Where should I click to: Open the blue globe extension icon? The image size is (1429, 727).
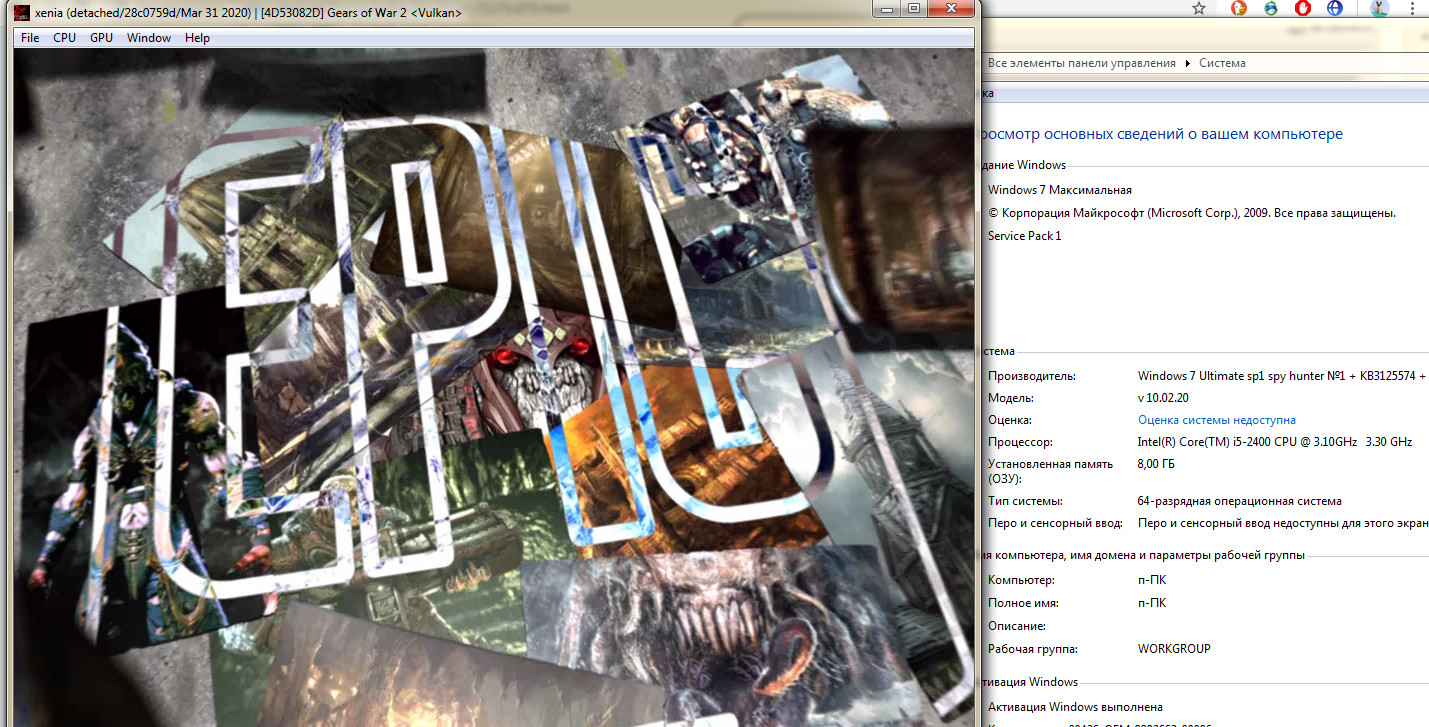pos(1334,8)
